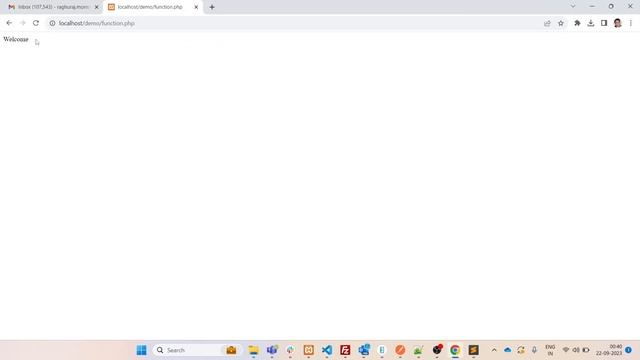This screenshot has width=640, height=360.
Task: Change the ENG IN input language
Action: [550, 350]
